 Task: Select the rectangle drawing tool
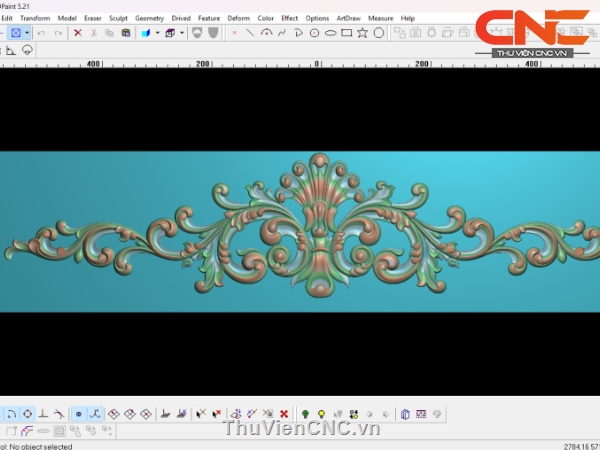346,33
